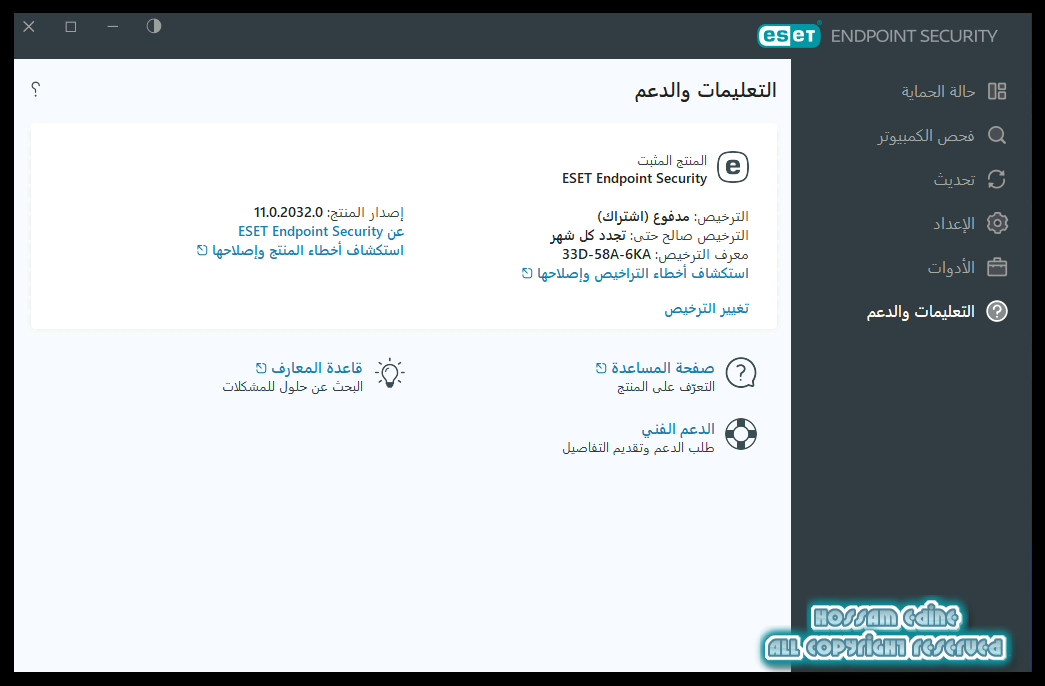Open the eset logo in the header
The image size is (1045, 686).
pos(789,35)
